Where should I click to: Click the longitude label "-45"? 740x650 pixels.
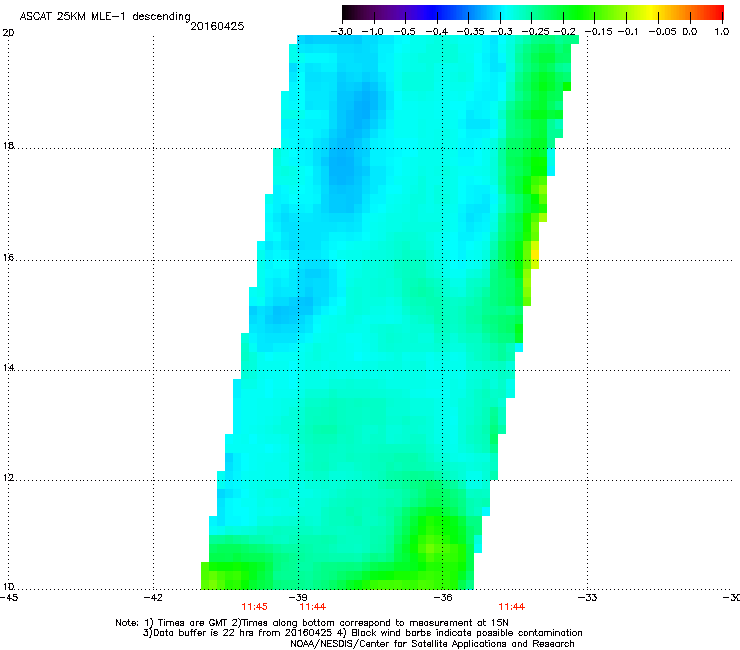point(9,597)
